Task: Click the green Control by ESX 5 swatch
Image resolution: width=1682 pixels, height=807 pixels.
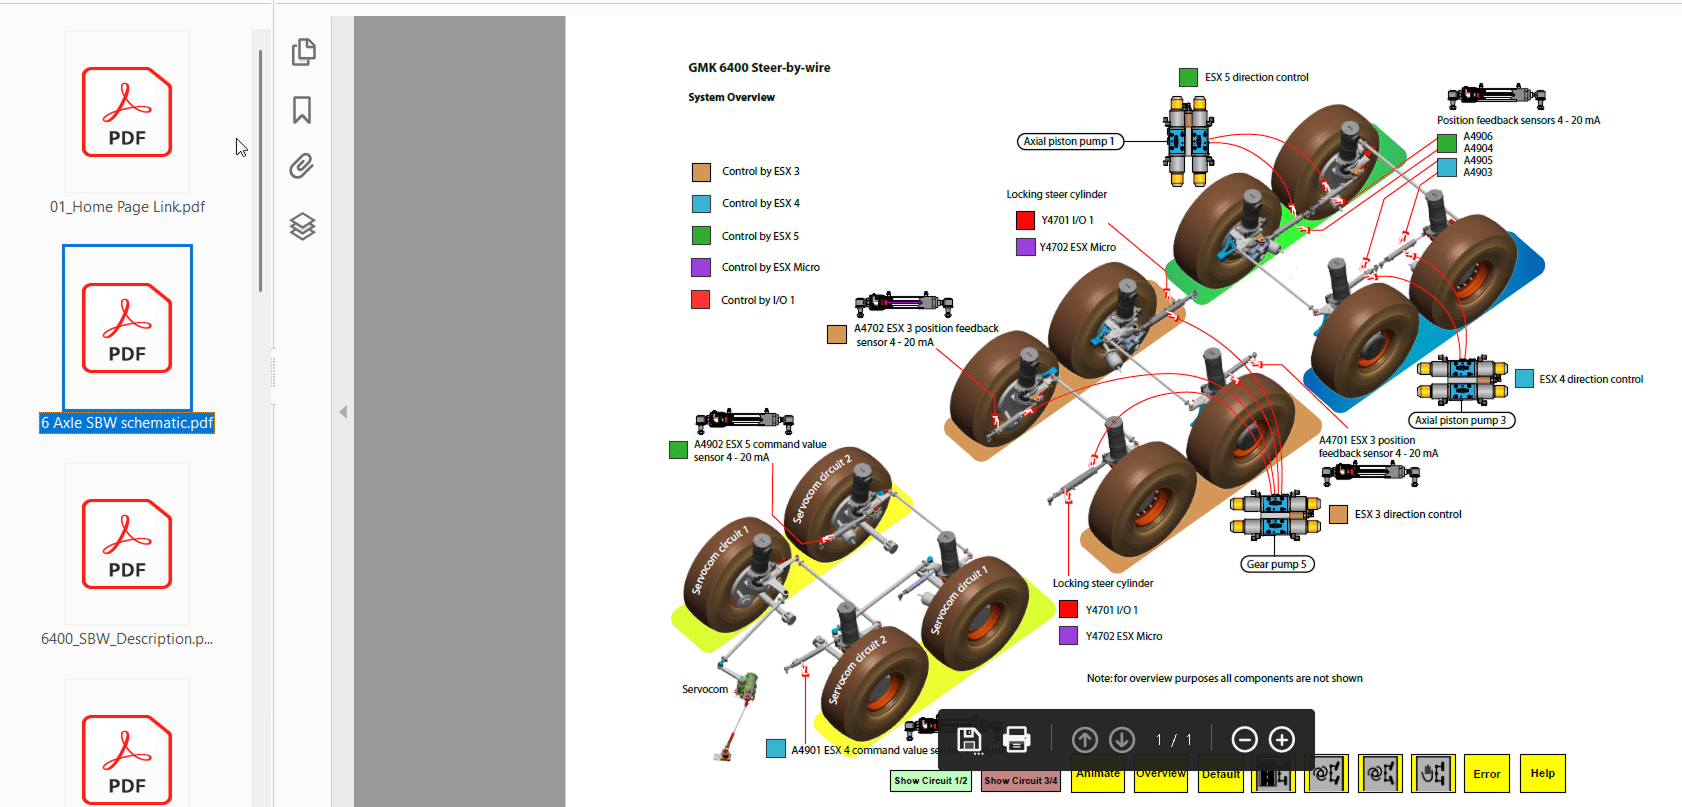Action: (x=701, y=236)
